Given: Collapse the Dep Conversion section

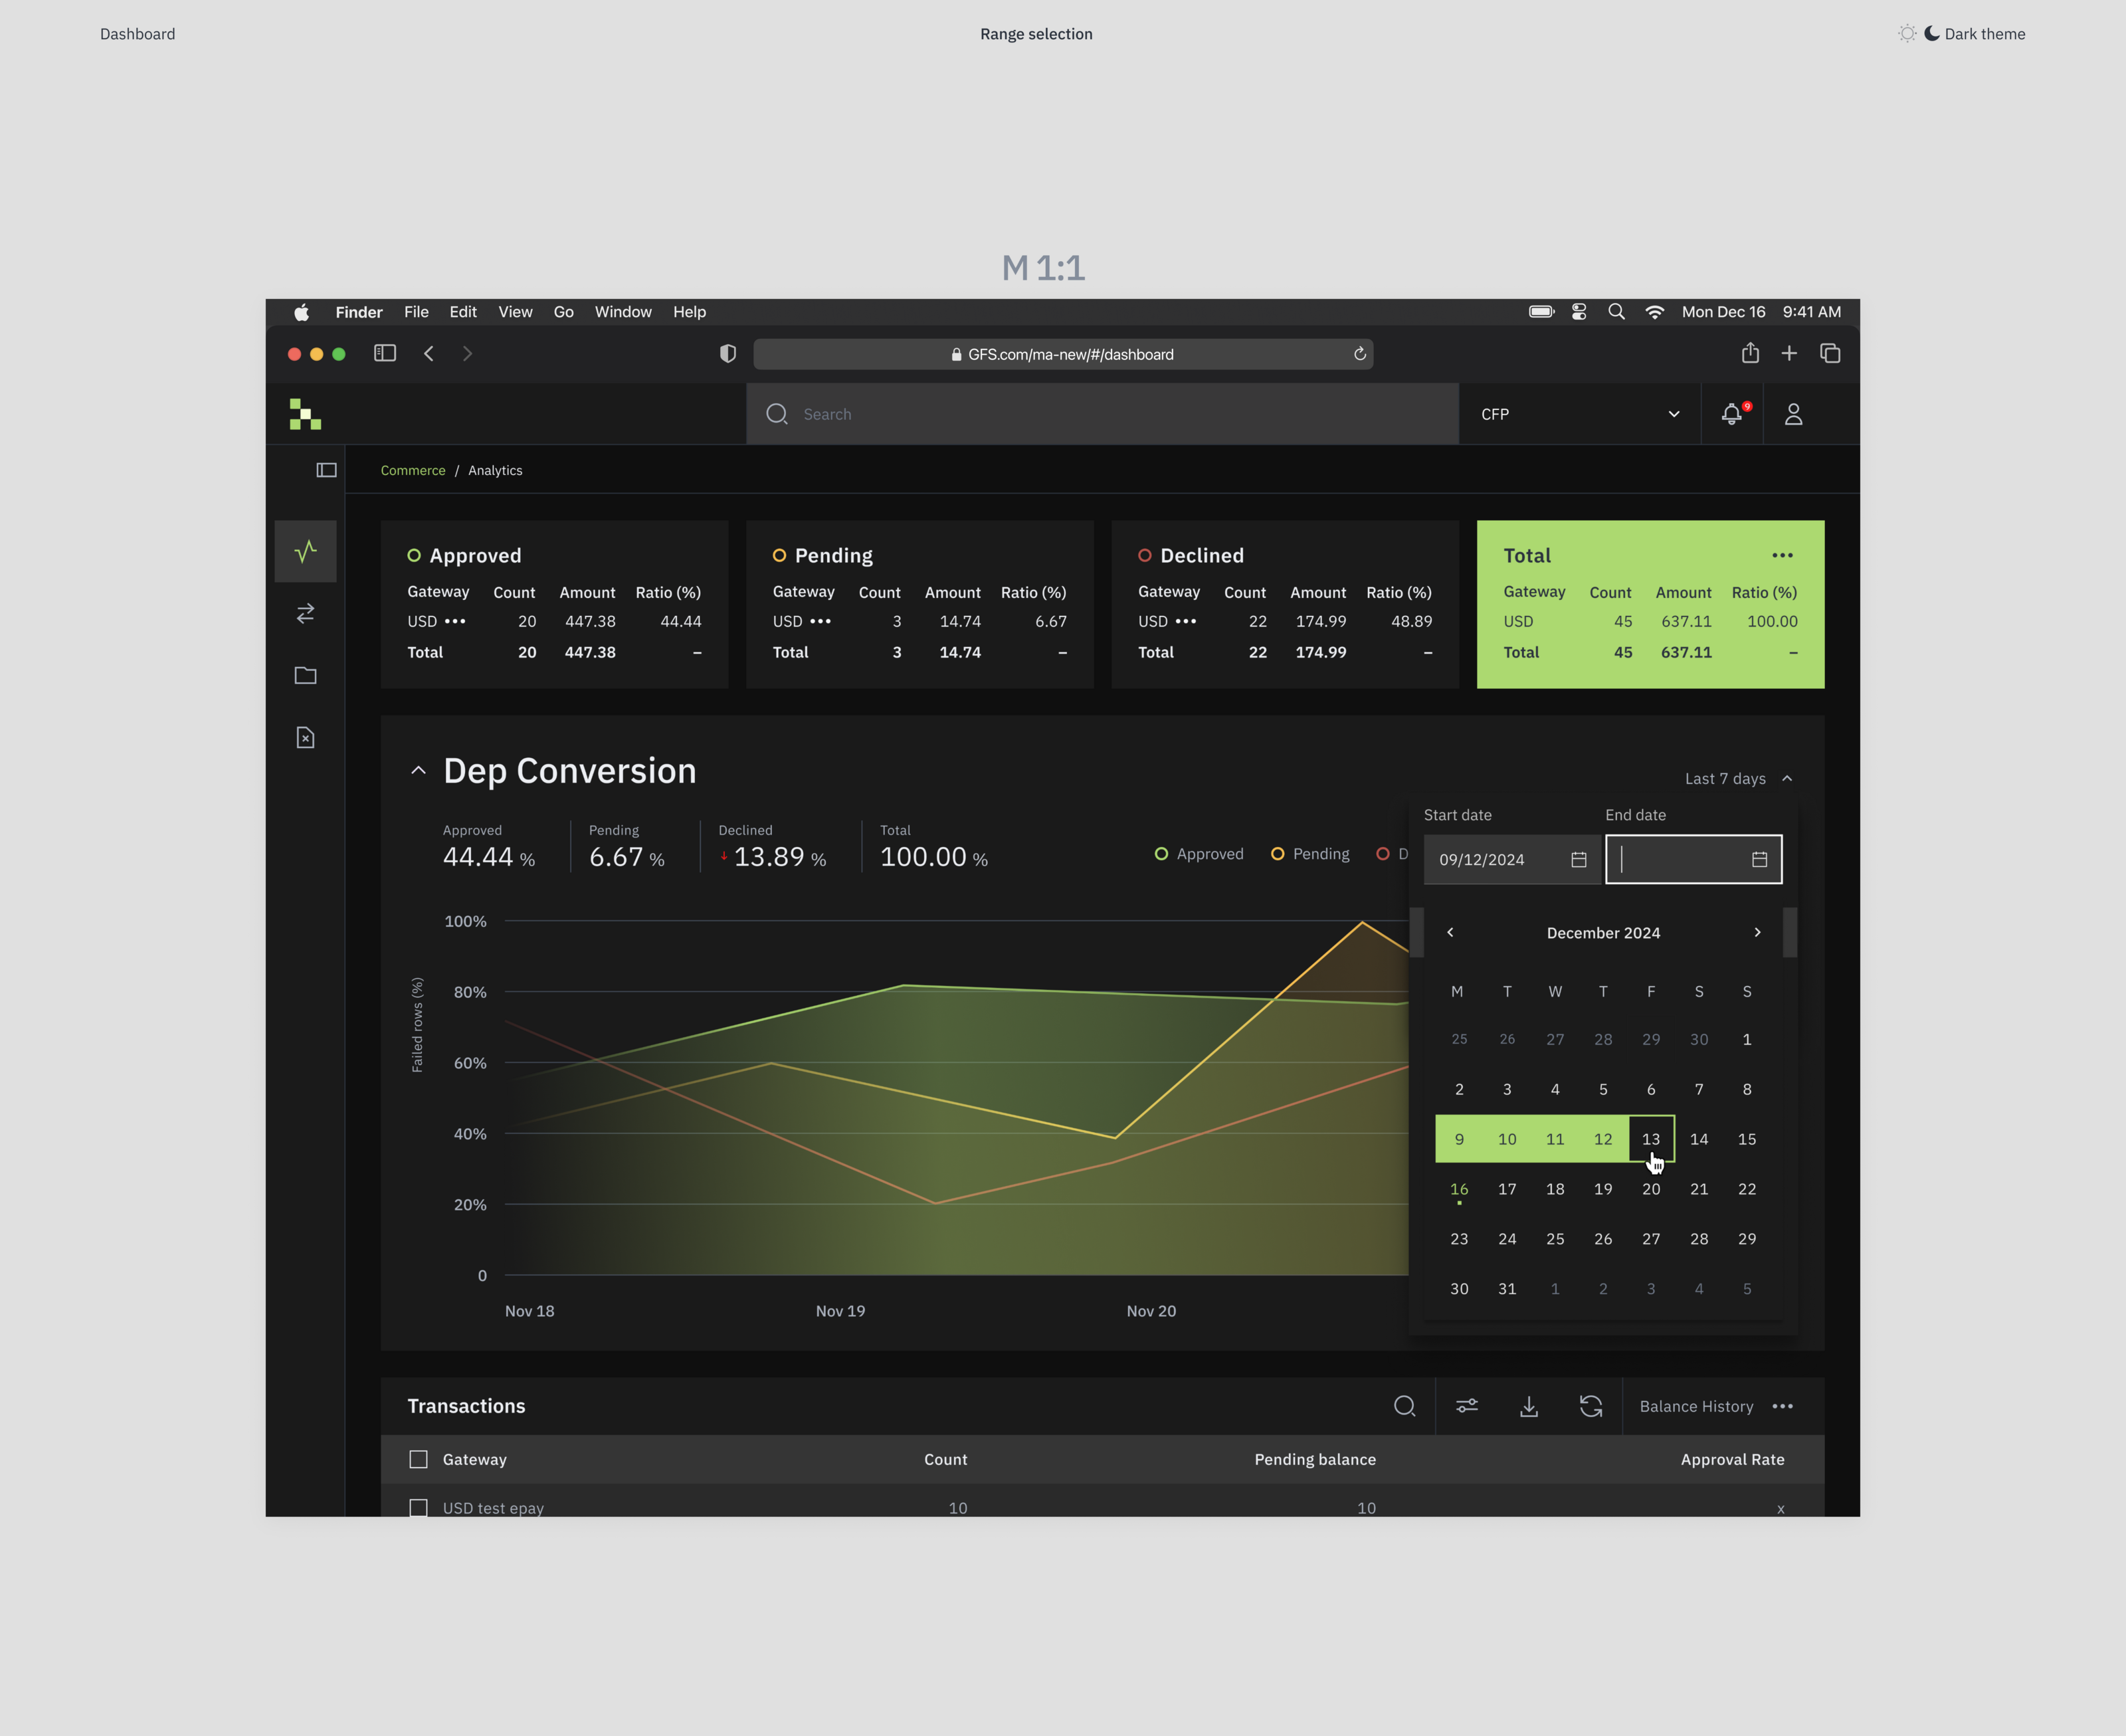Looking at the screenshot, I should (418, 771).
